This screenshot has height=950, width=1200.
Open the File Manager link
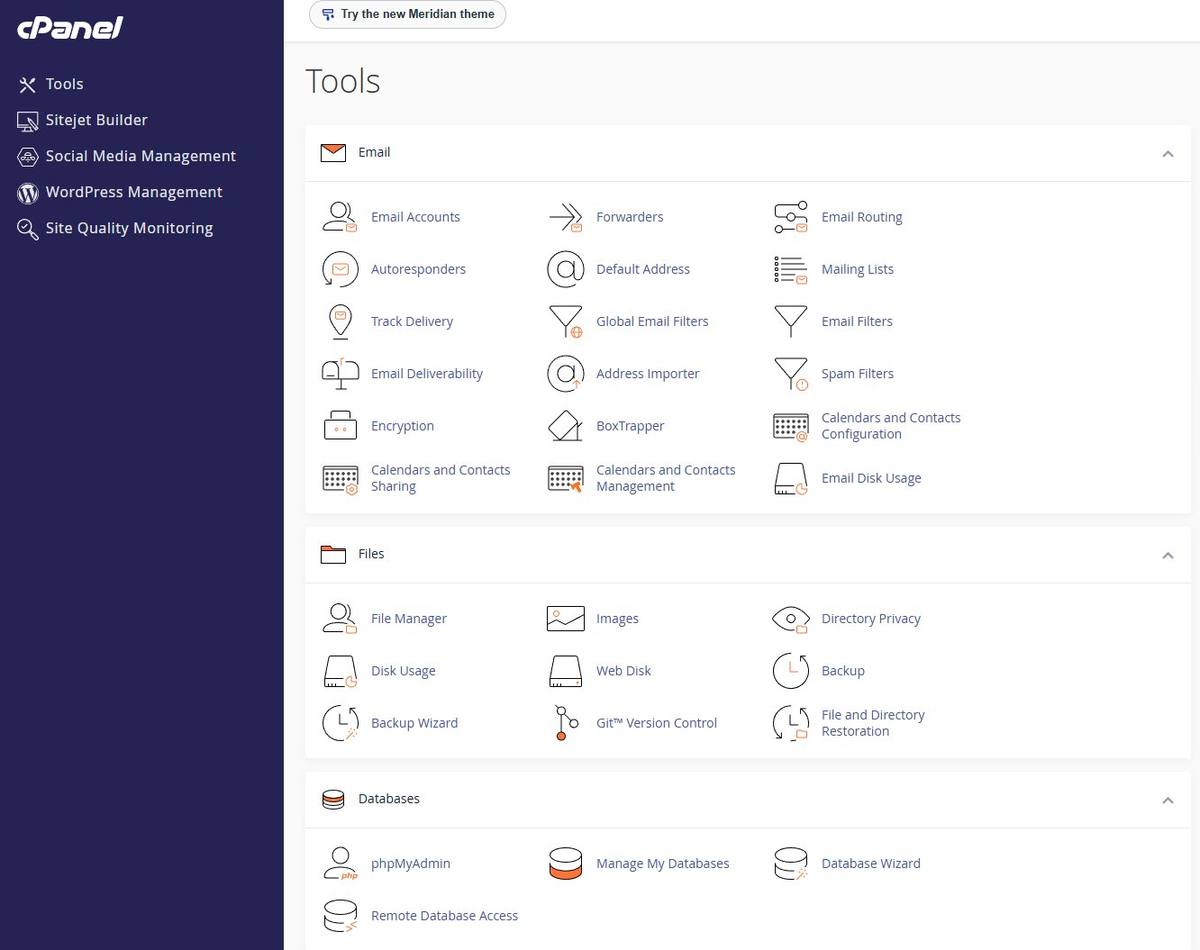click(408, 618)
